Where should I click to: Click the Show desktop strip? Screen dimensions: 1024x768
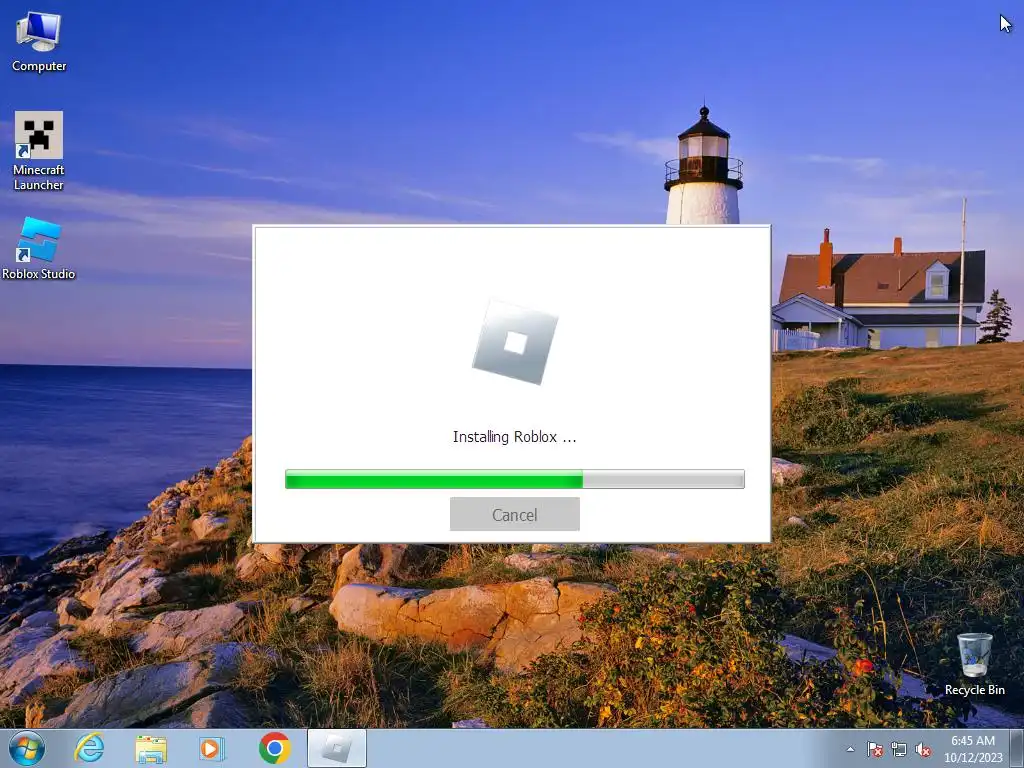click(x=1017, y=749)
